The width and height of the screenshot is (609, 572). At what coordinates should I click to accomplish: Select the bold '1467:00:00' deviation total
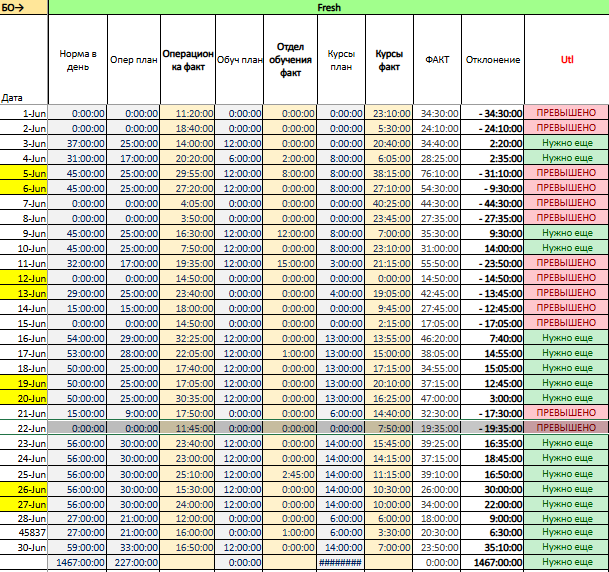tap(493, 562)
